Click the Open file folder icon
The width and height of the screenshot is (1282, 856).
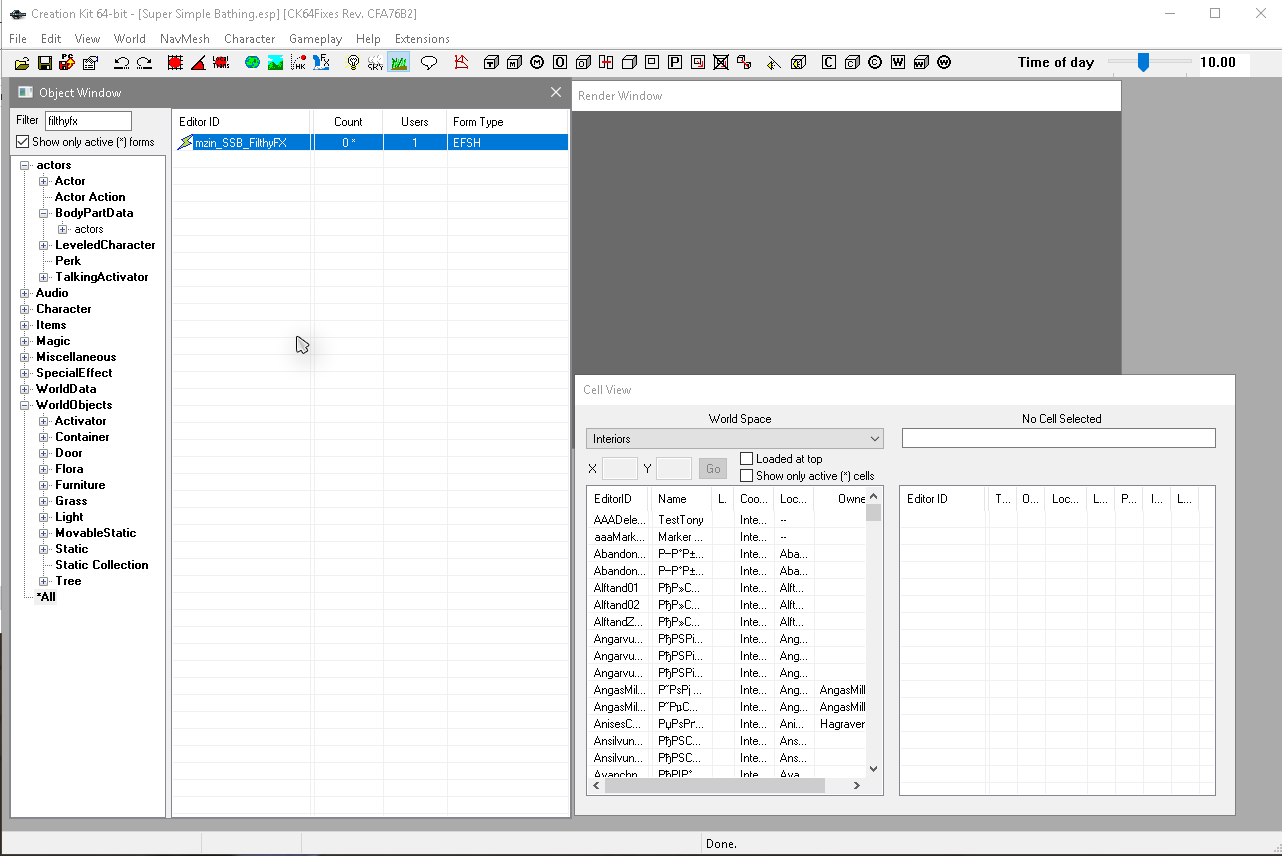(x=22, y=63)
